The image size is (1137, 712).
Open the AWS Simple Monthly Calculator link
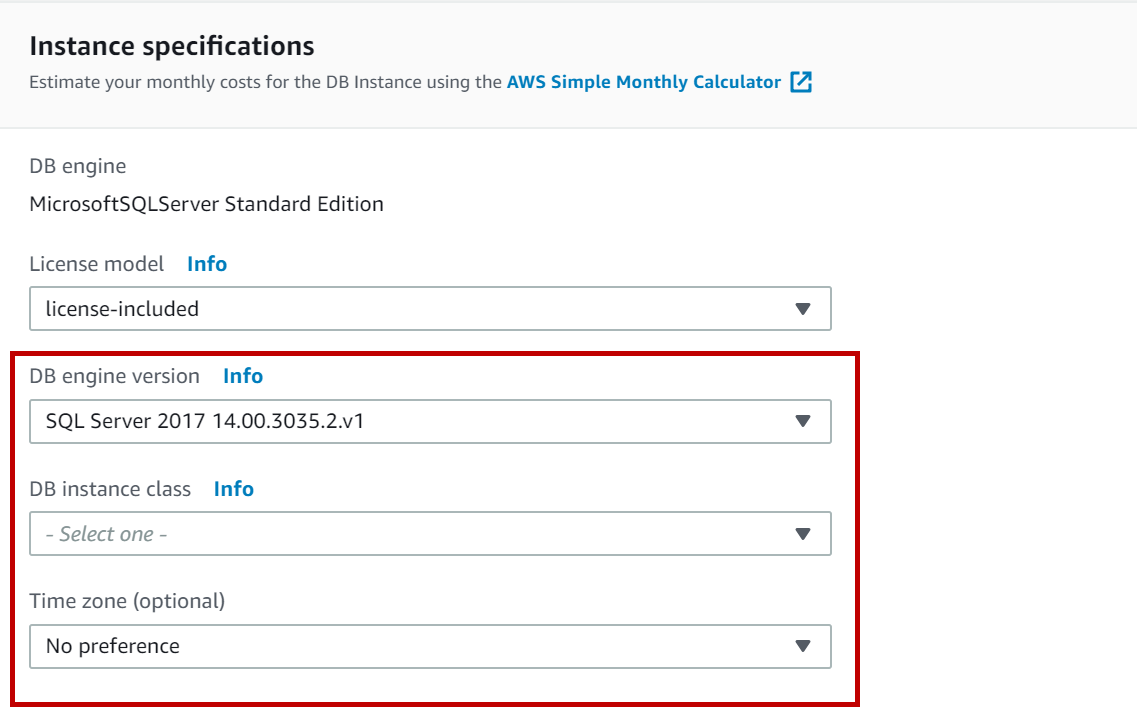point(643,83)
